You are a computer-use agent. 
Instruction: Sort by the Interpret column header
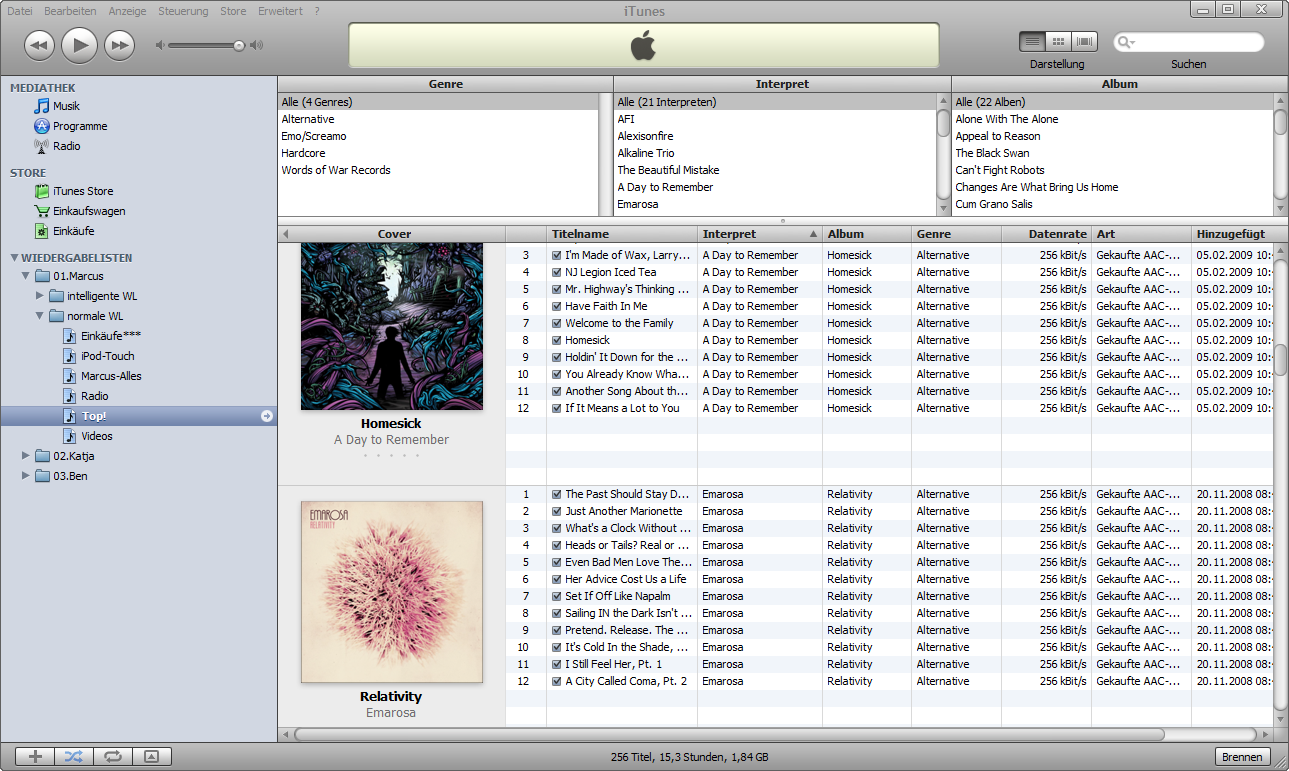point(760,234)
